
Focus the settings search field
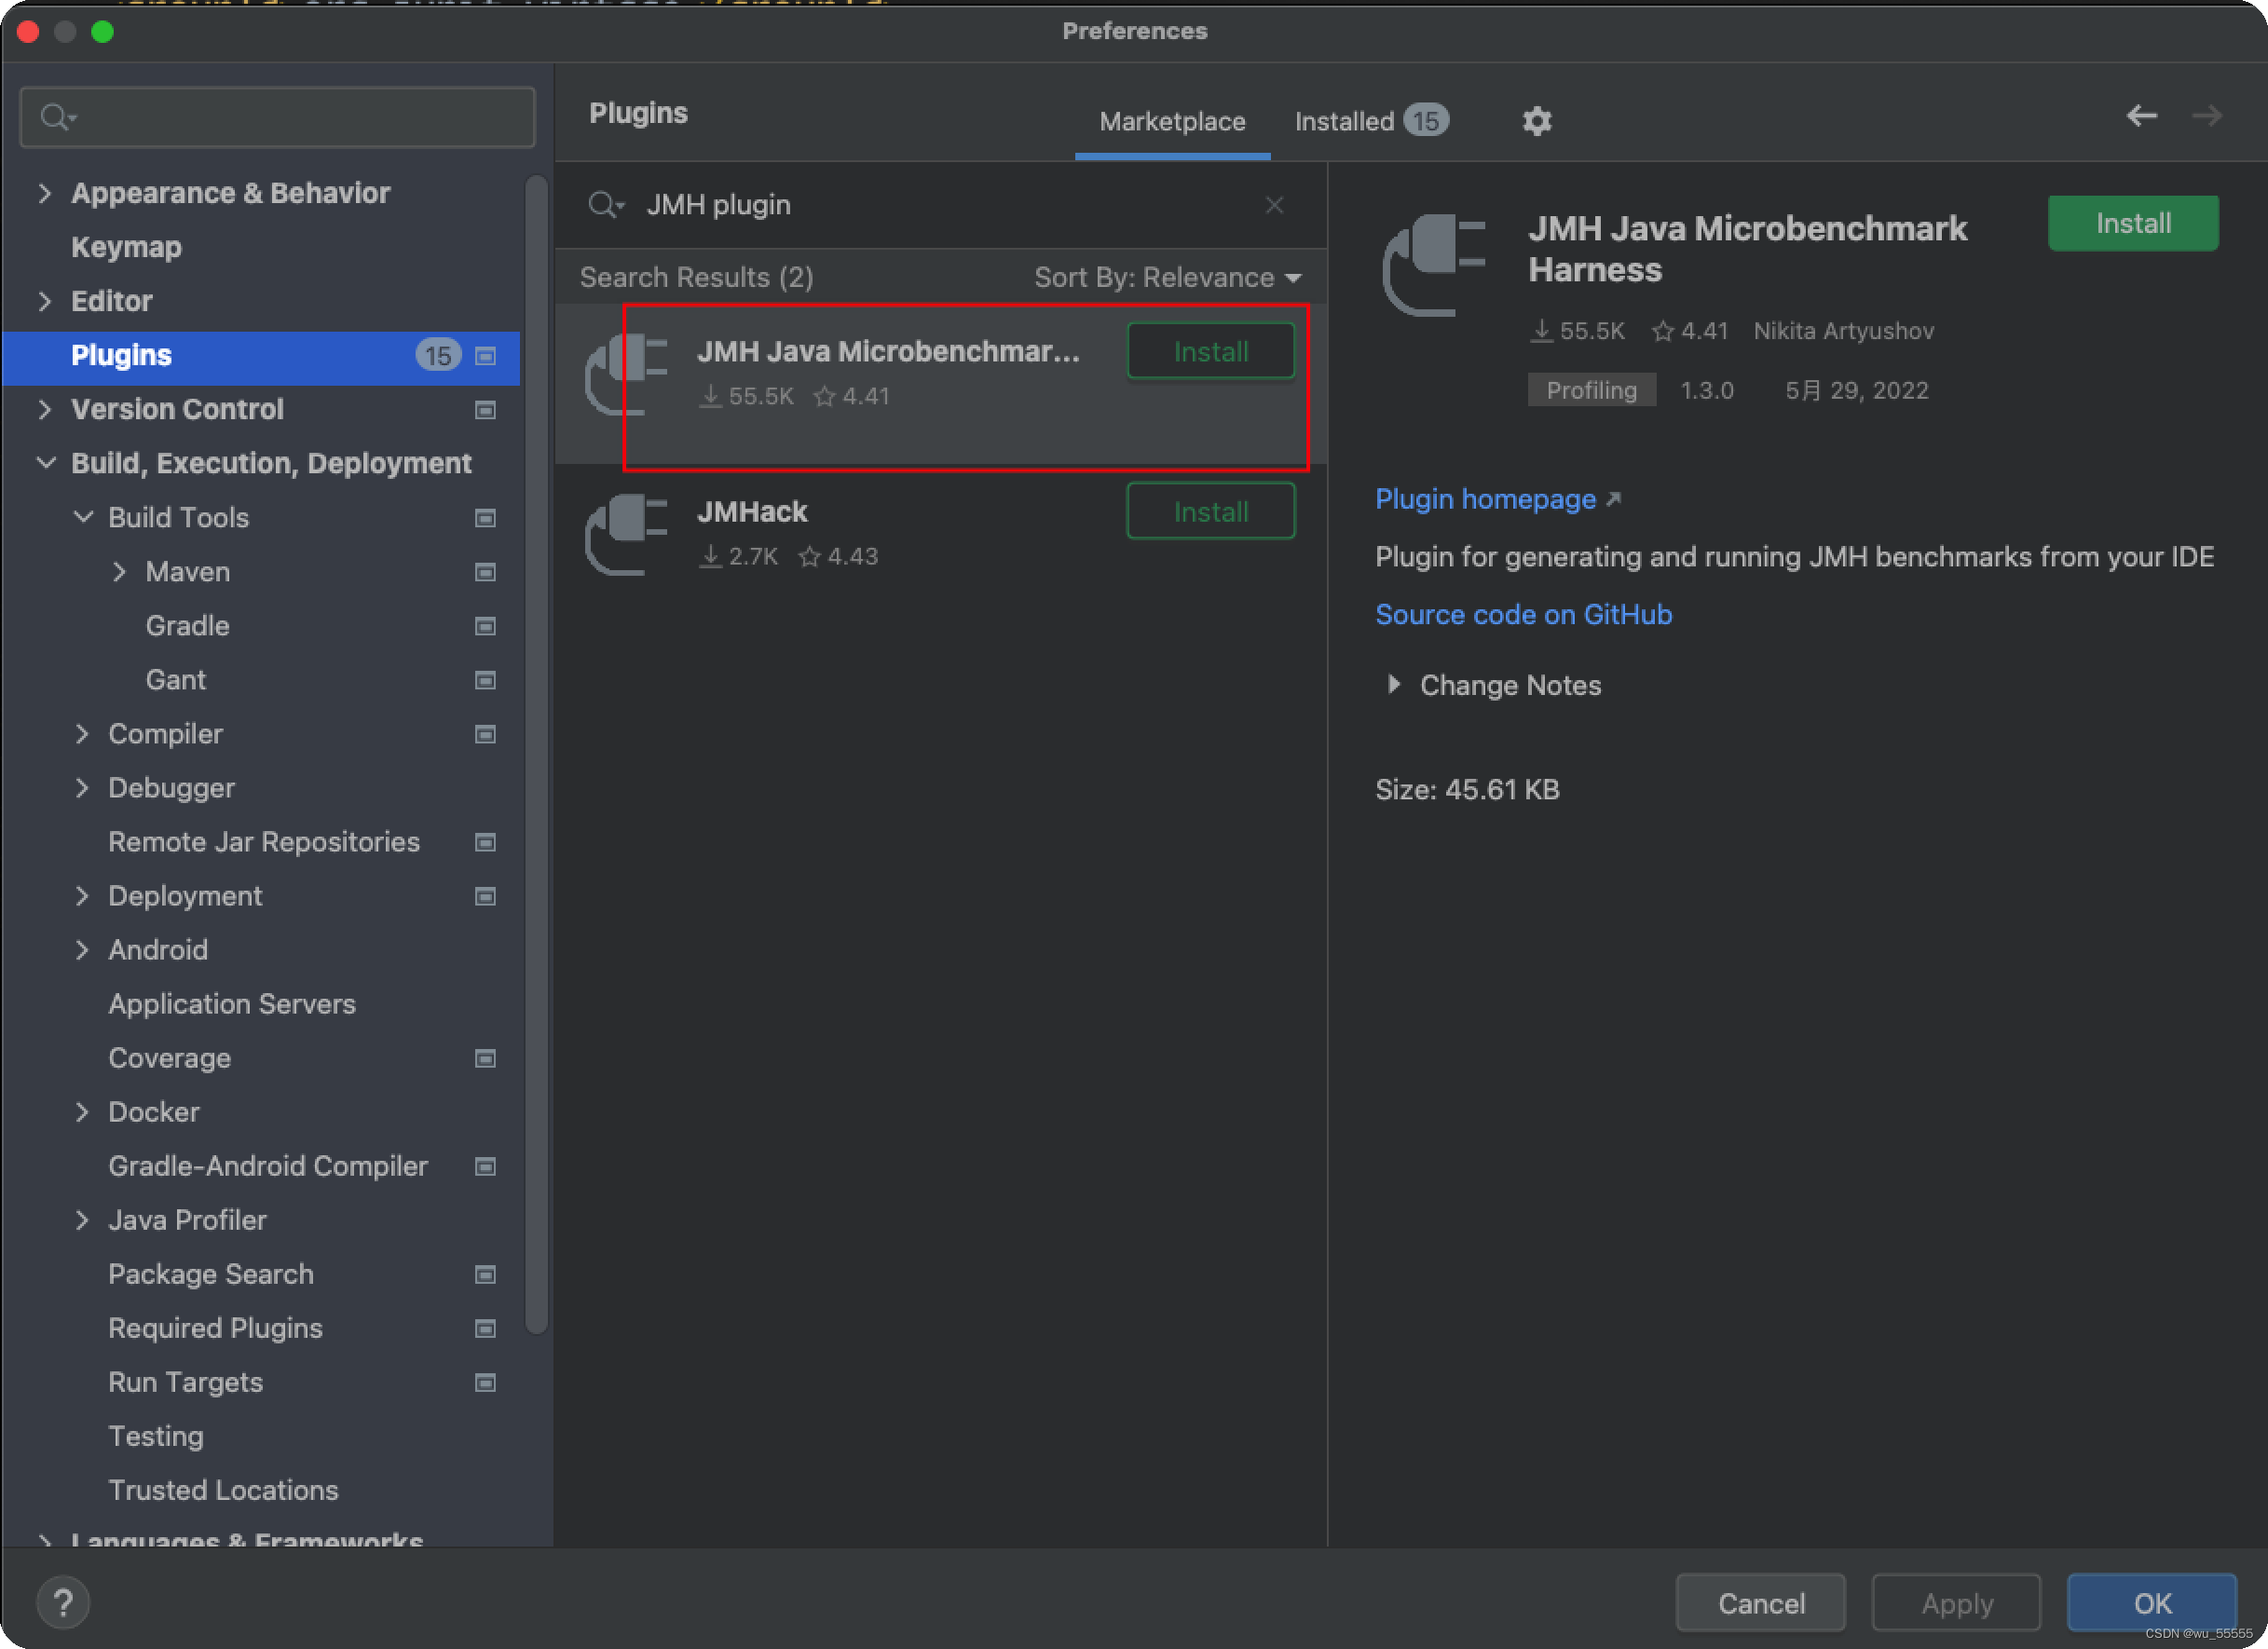click(x=278, y=118)
